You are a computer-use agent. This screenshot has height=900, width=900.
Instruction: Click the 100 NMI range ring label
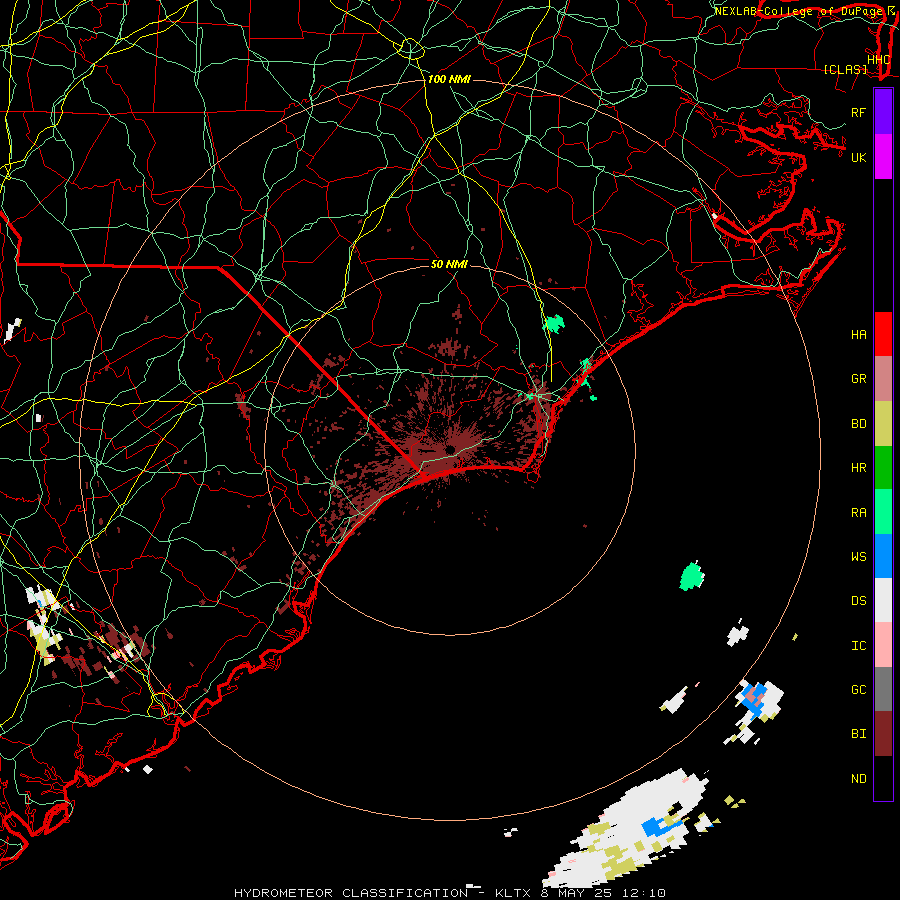(449, 79)
